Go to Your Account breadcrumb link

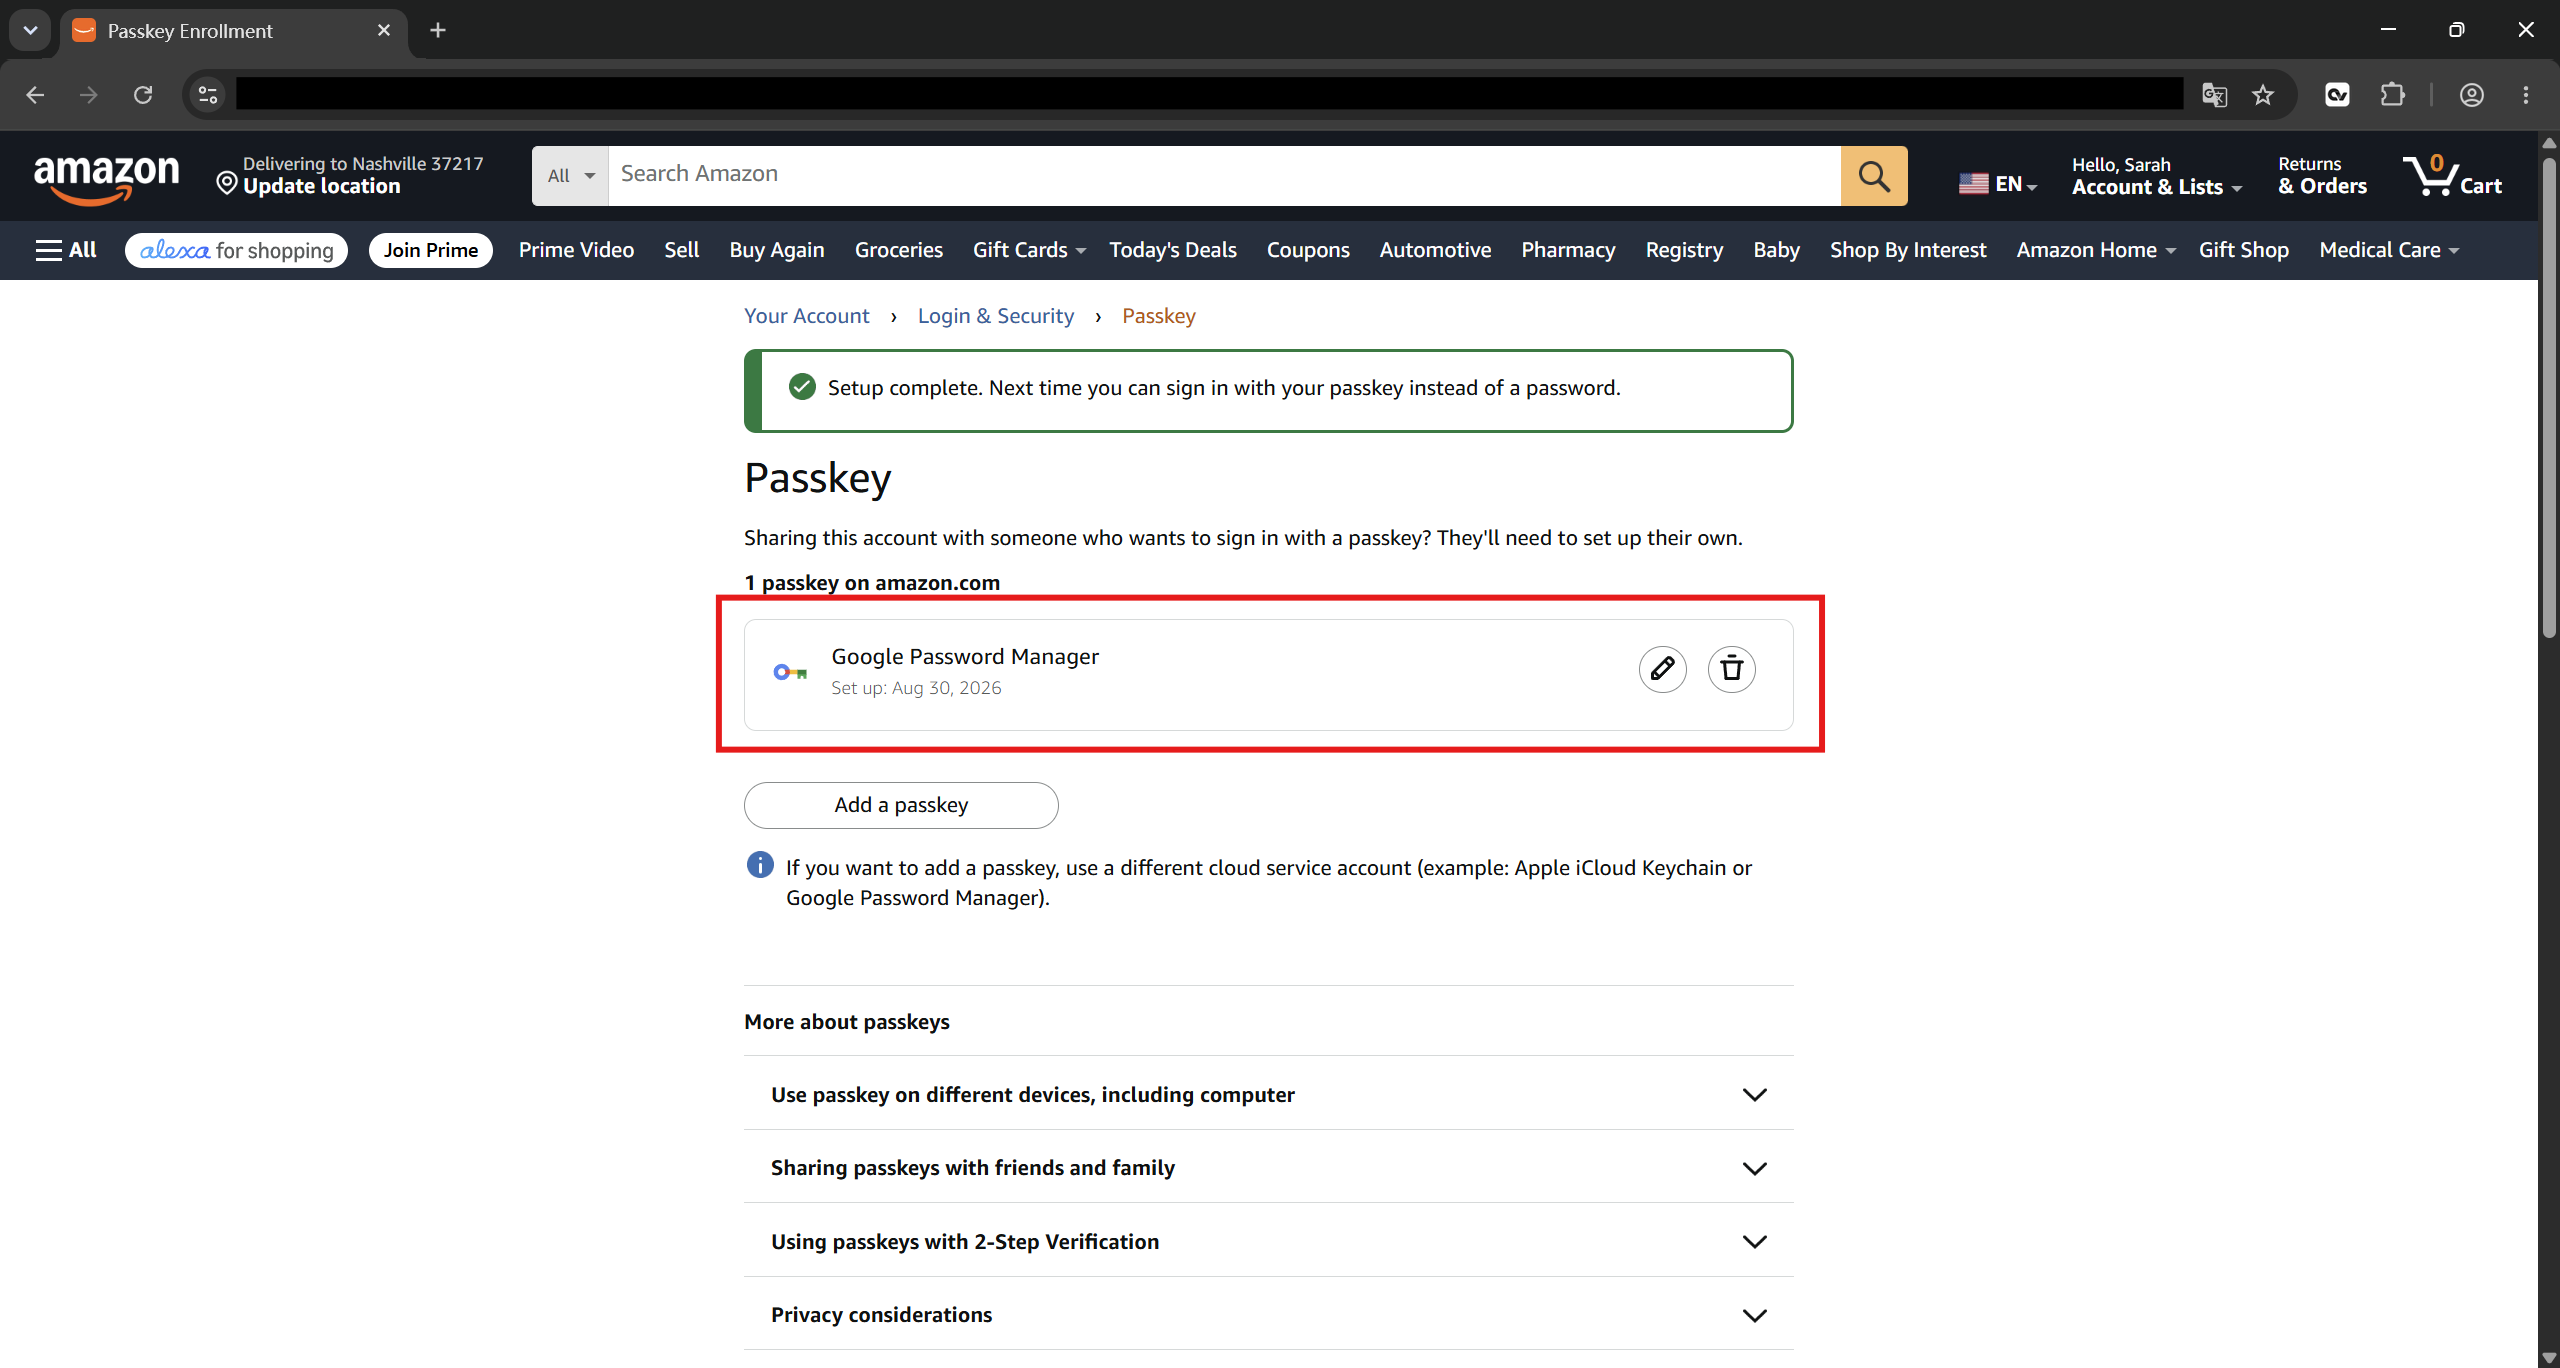[806, 316]
